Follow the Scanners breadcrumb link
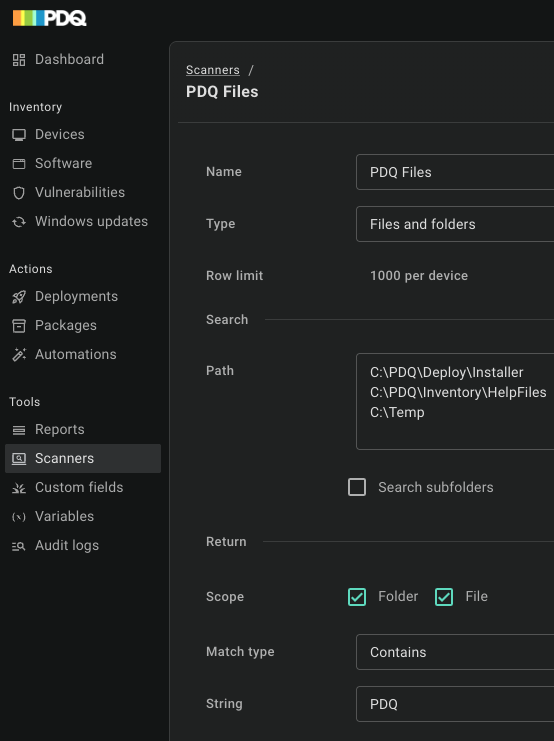The image size is (554, 741). coord(213,70)
